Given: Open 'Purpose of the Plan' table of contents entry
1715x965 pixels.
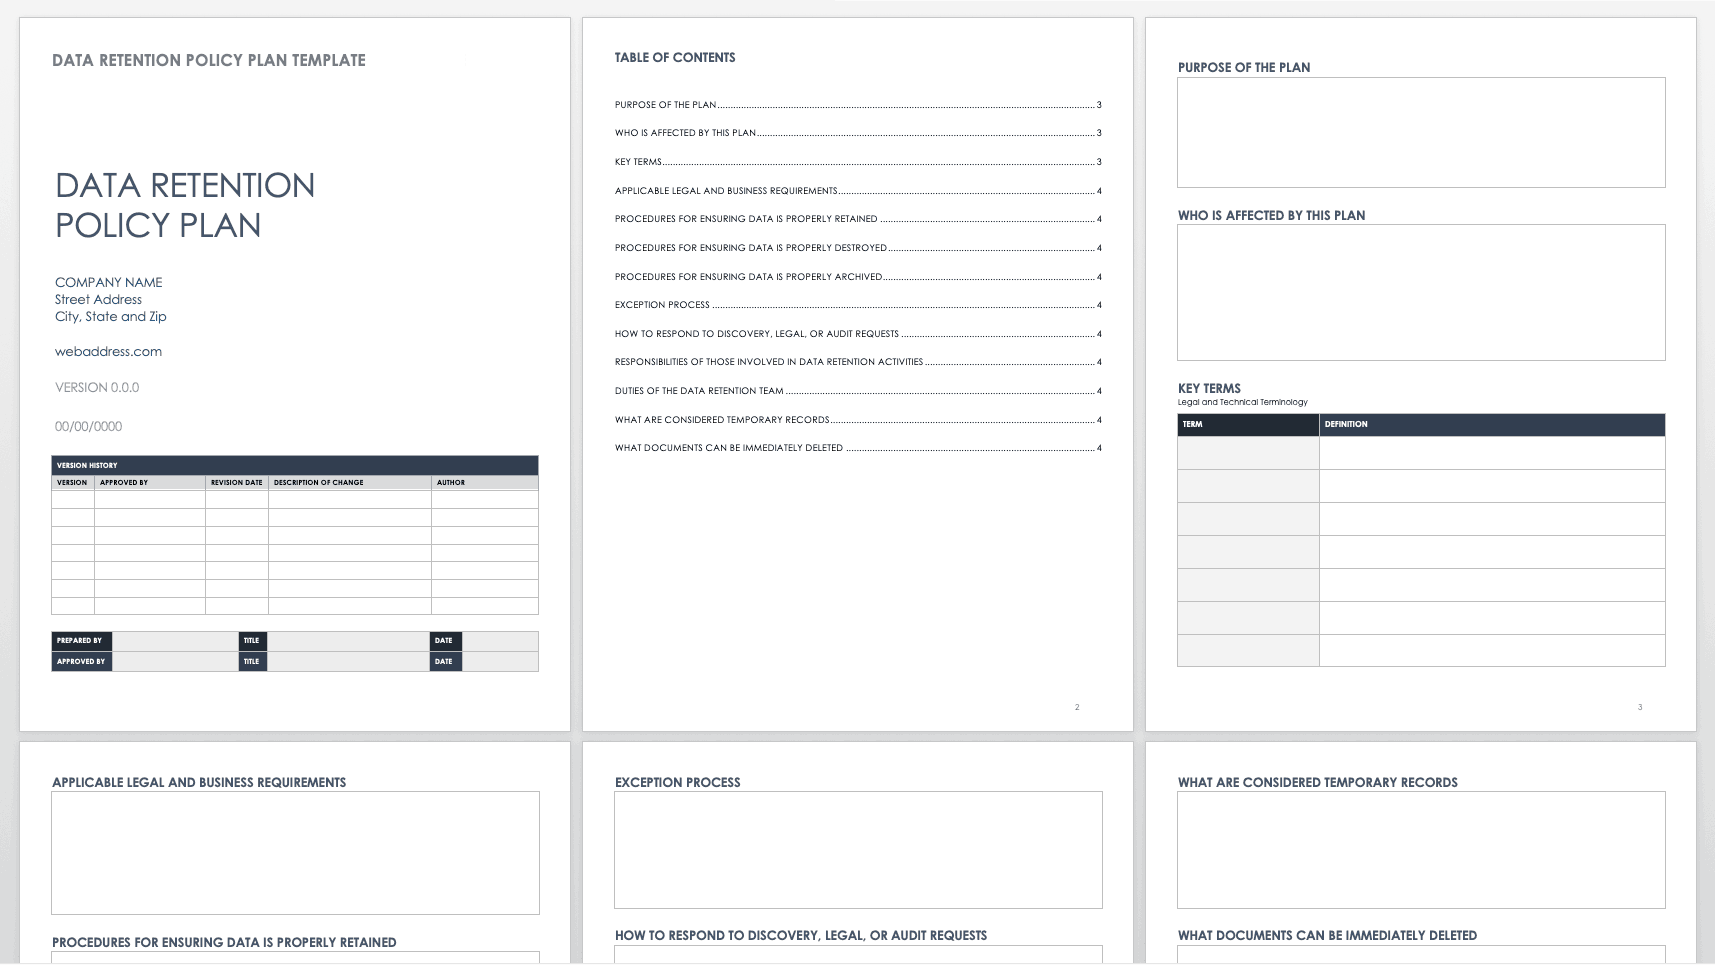Looking at the screenshot, I should pos(666,105).
